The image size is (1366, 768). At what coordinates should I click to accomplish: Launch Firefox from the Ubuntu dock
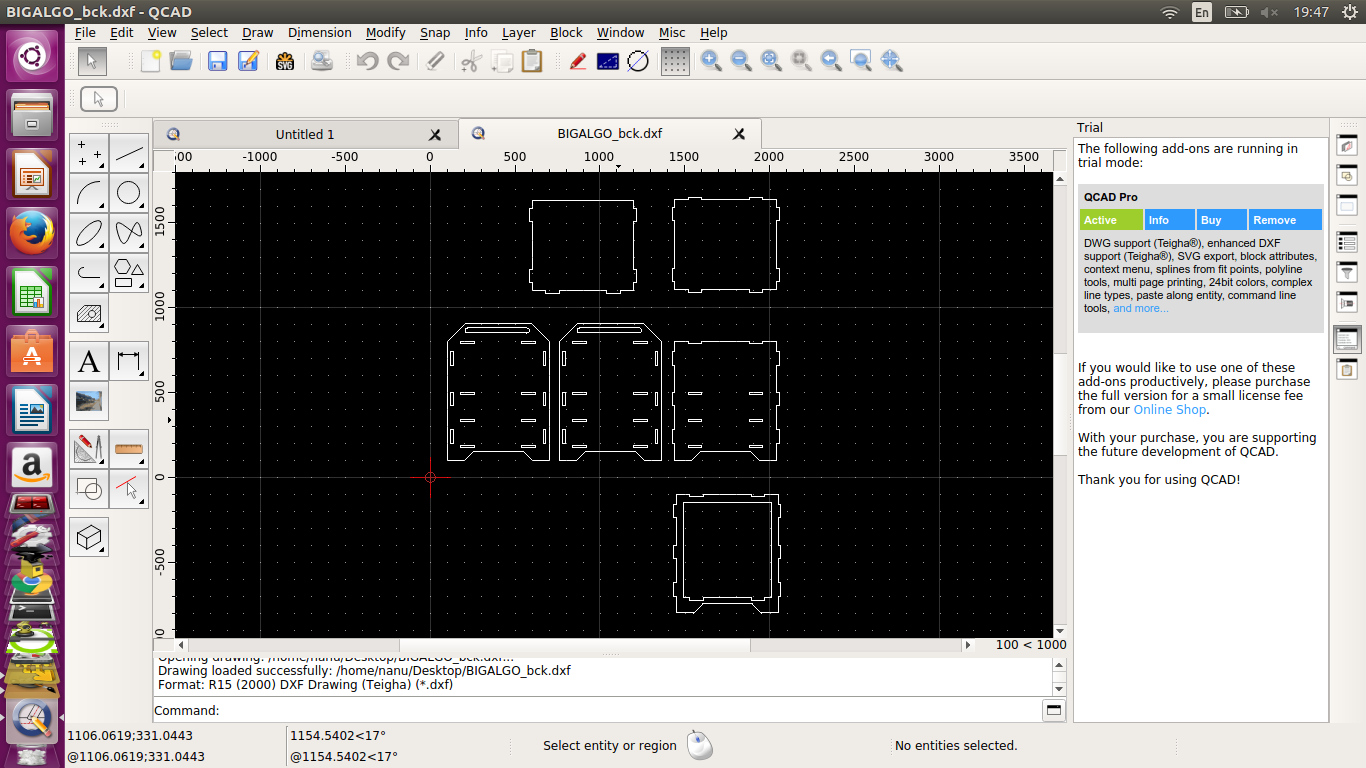(32, 234)
